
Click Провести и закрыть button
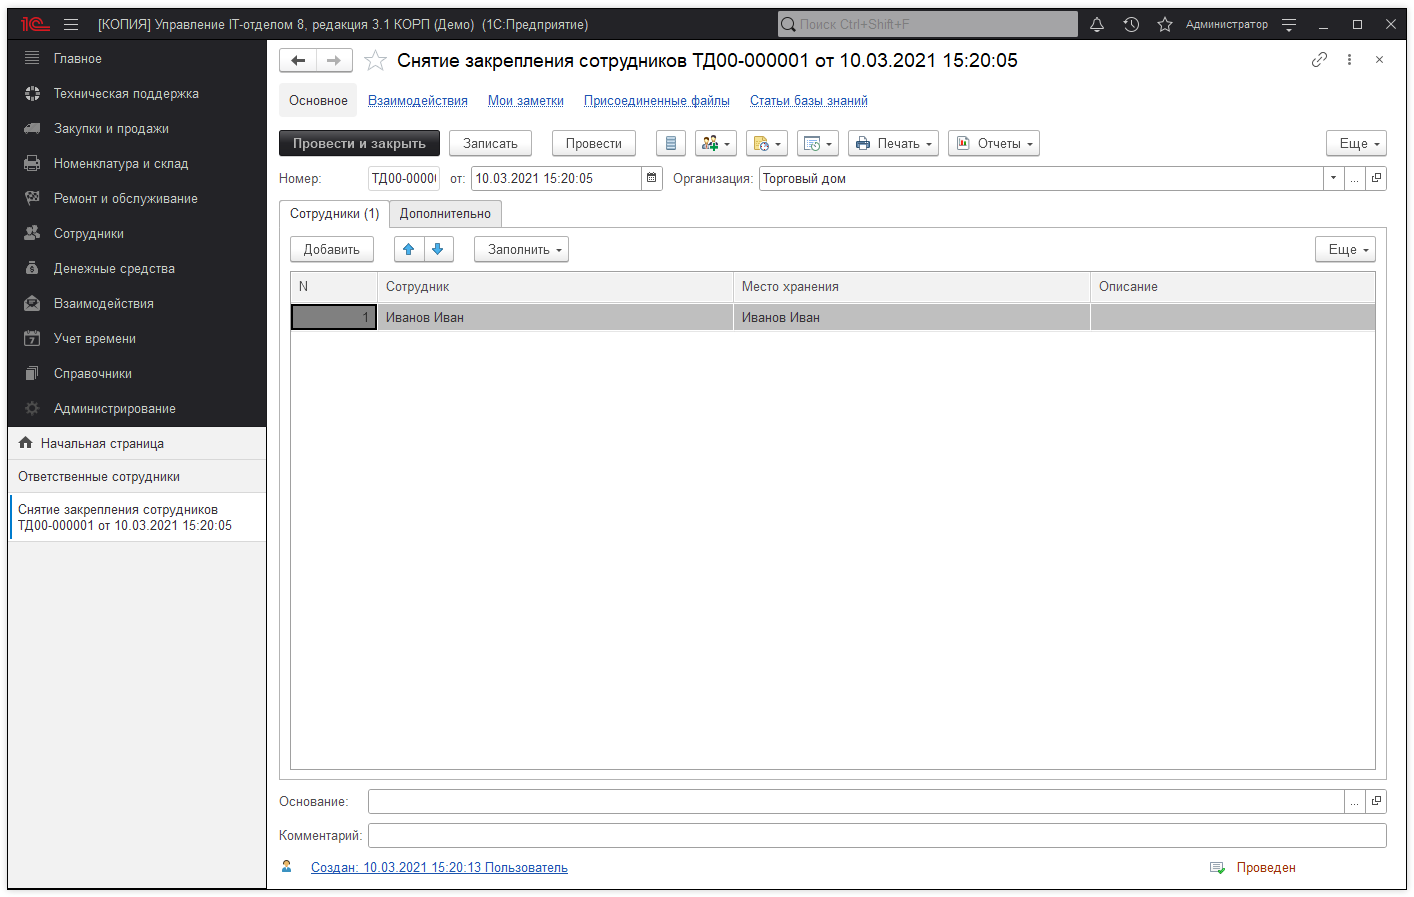point(359,144)
